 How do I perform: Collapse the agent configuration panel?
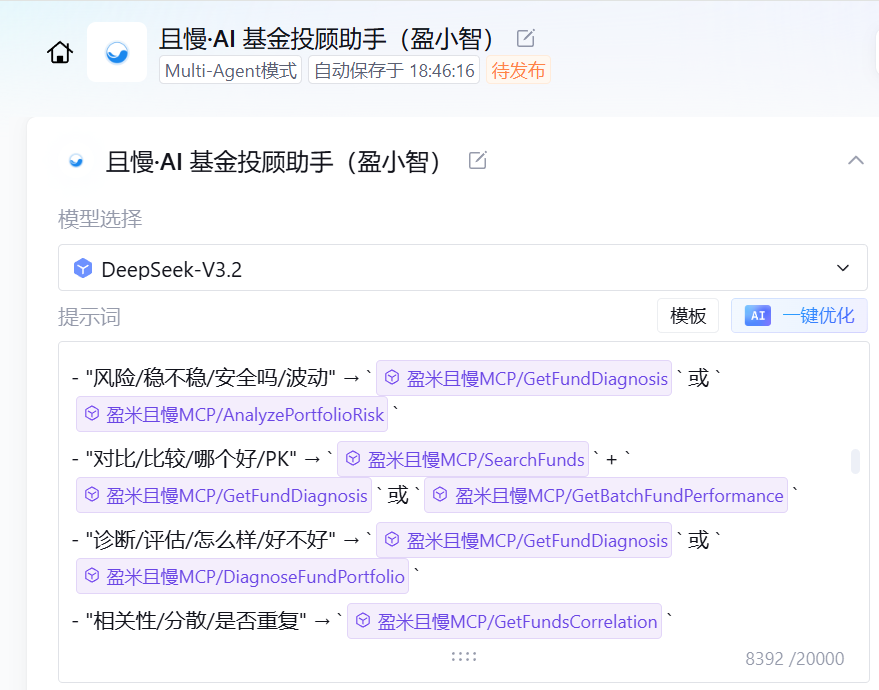pyautogui.click(x=855, y=160)
